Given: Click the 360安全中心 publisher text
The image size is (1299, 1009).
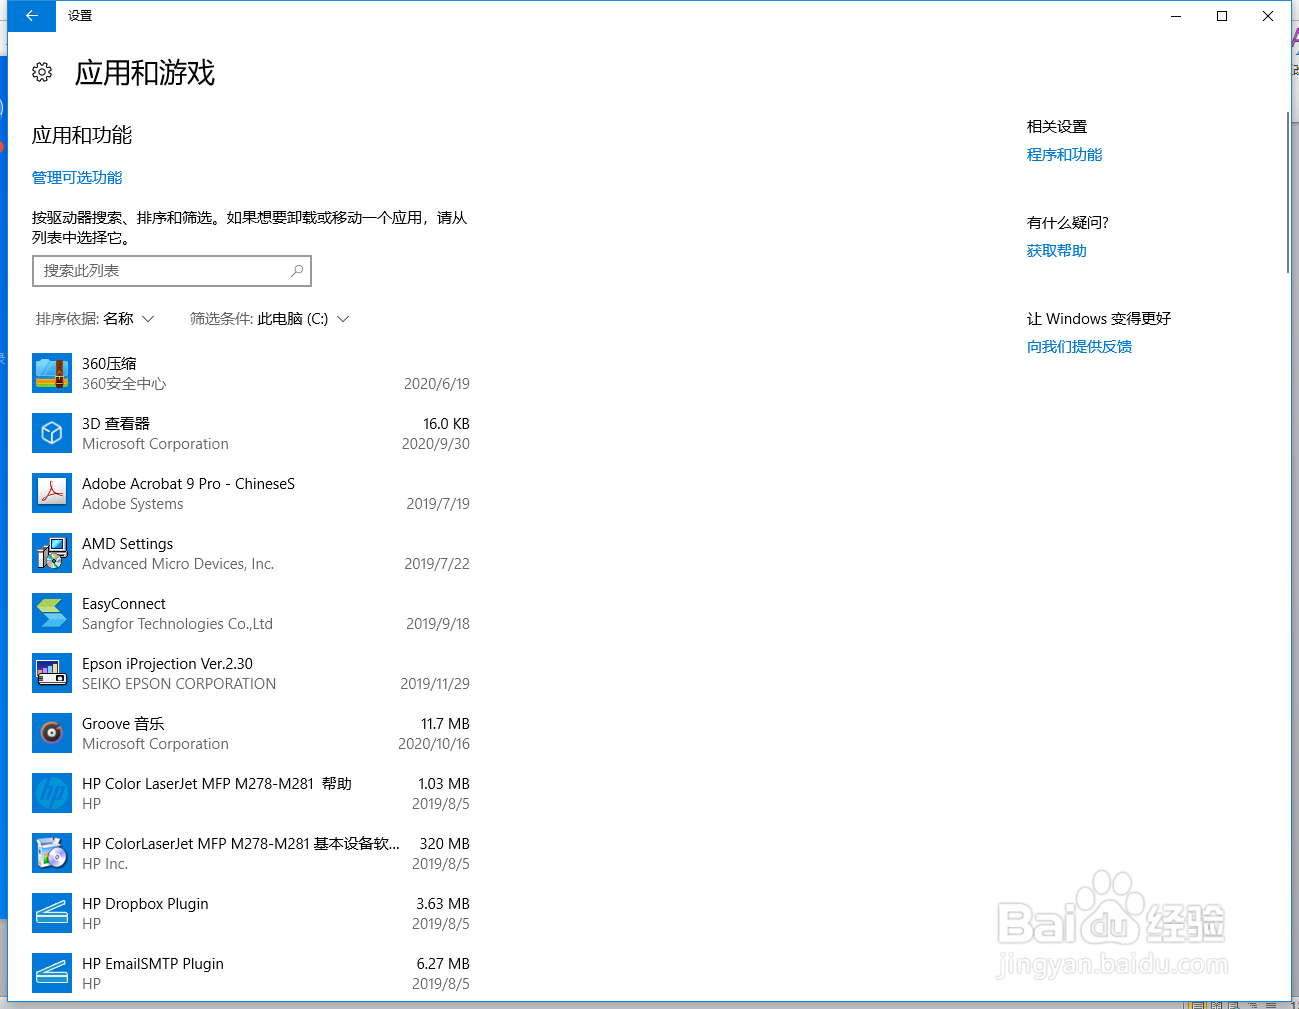Looking at the screenshot, I should coord(124,384).
